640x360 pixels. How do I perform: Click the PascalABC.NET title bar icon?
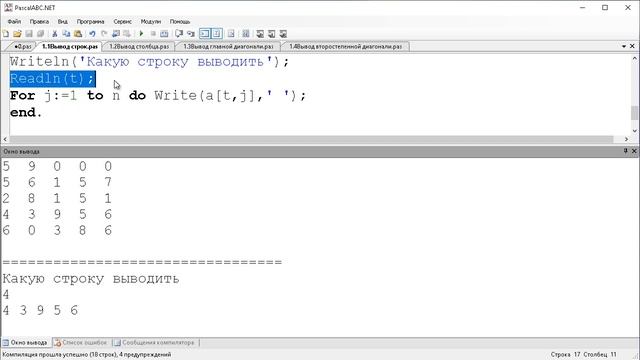[x=8, y=7]
